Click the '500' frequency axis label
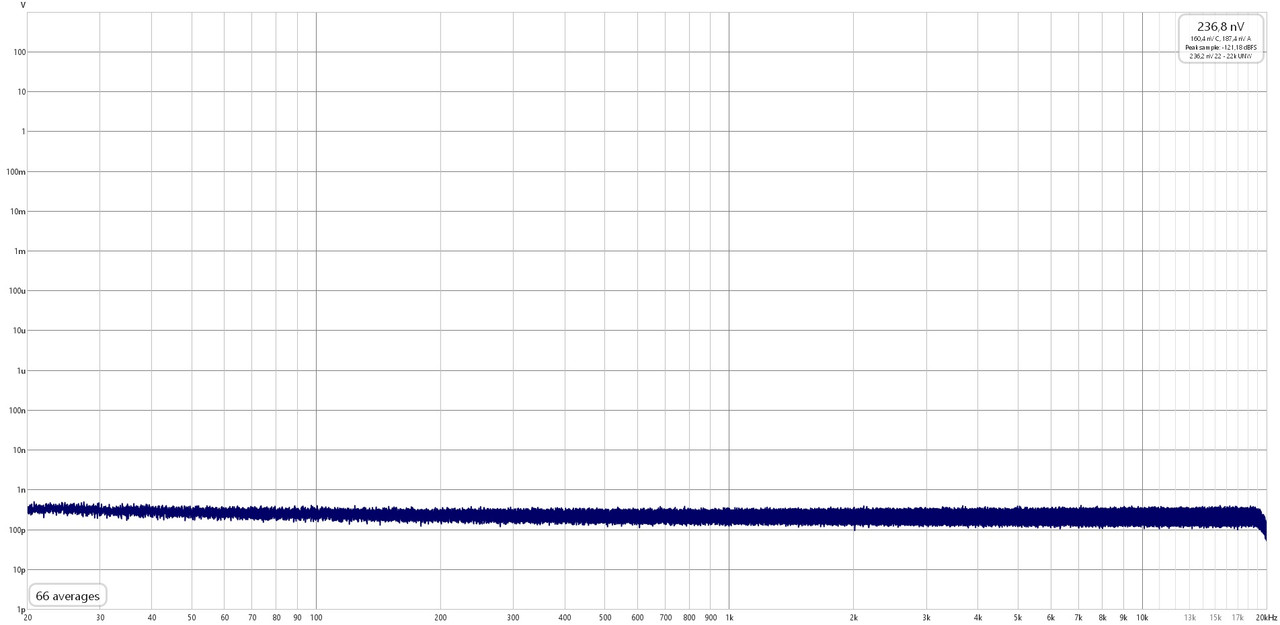Image resolution: width=1280 pixels, height=625 pixels. (x=605, y=618)
